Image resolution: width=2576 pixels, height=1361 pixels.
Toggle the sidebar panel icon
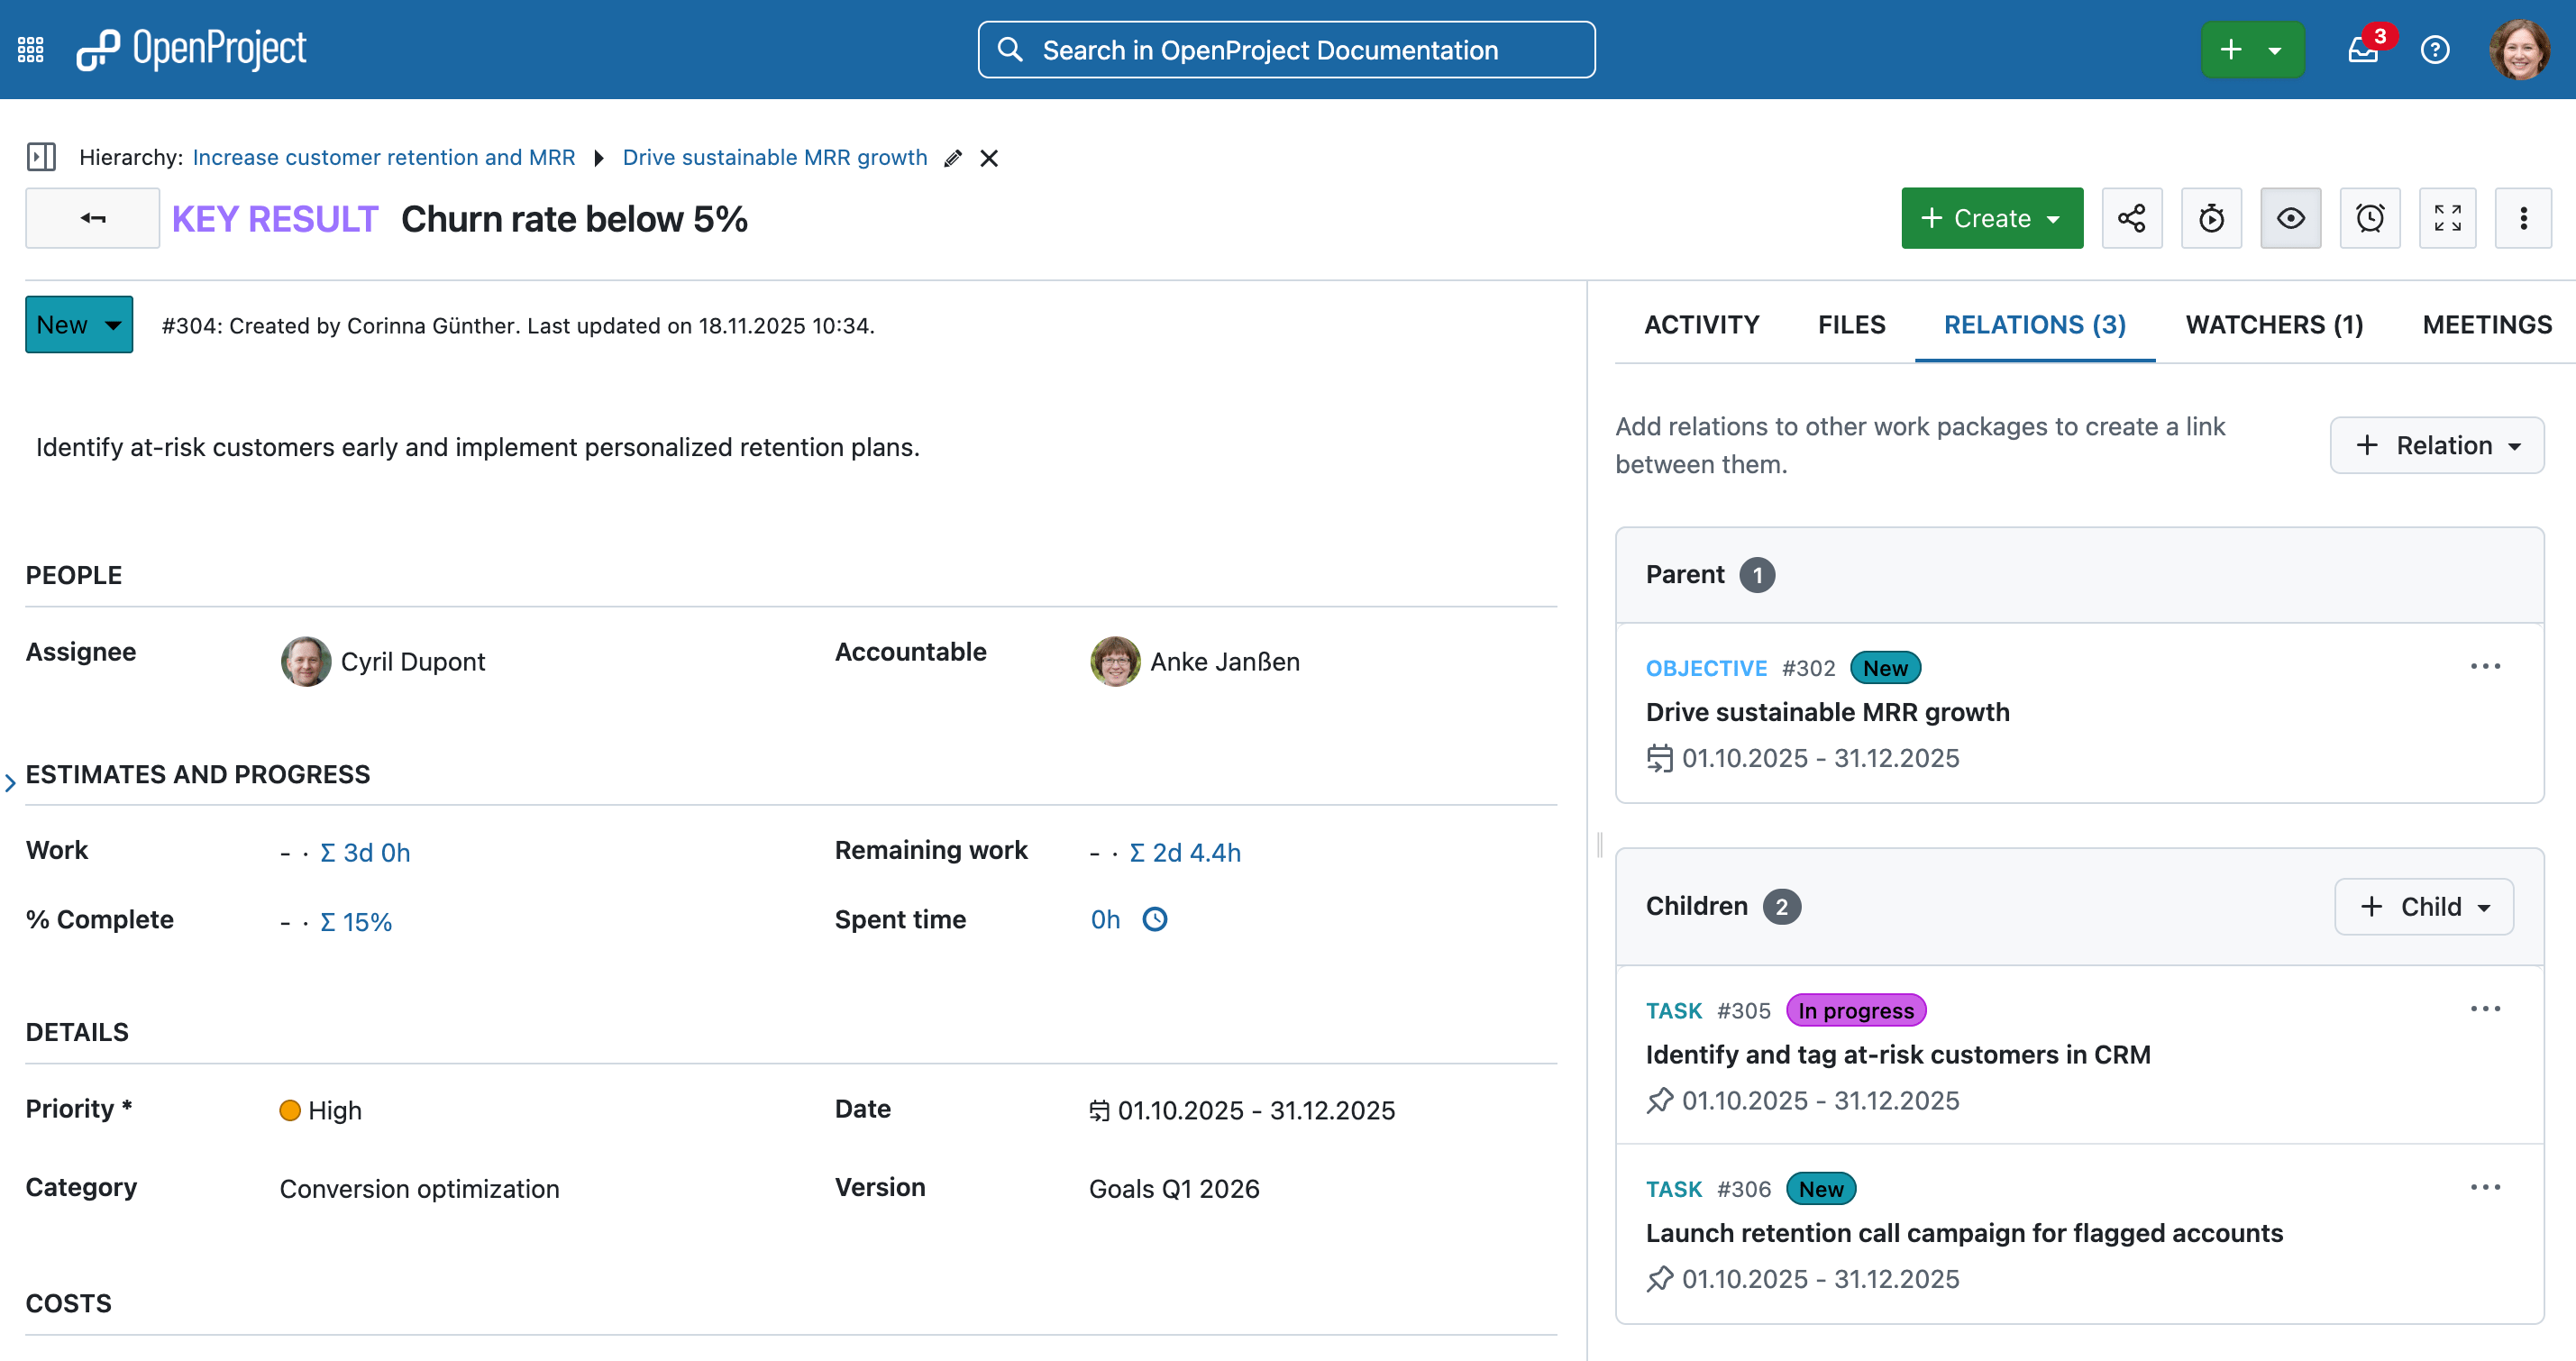tap(41, 157)
